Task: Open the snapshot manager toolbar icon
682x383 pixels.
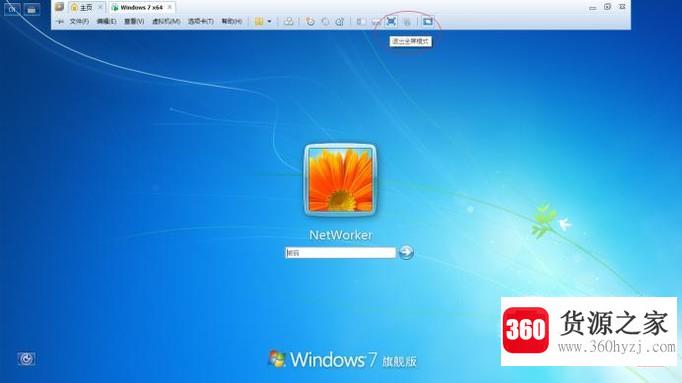Action: tap(340, 21)
